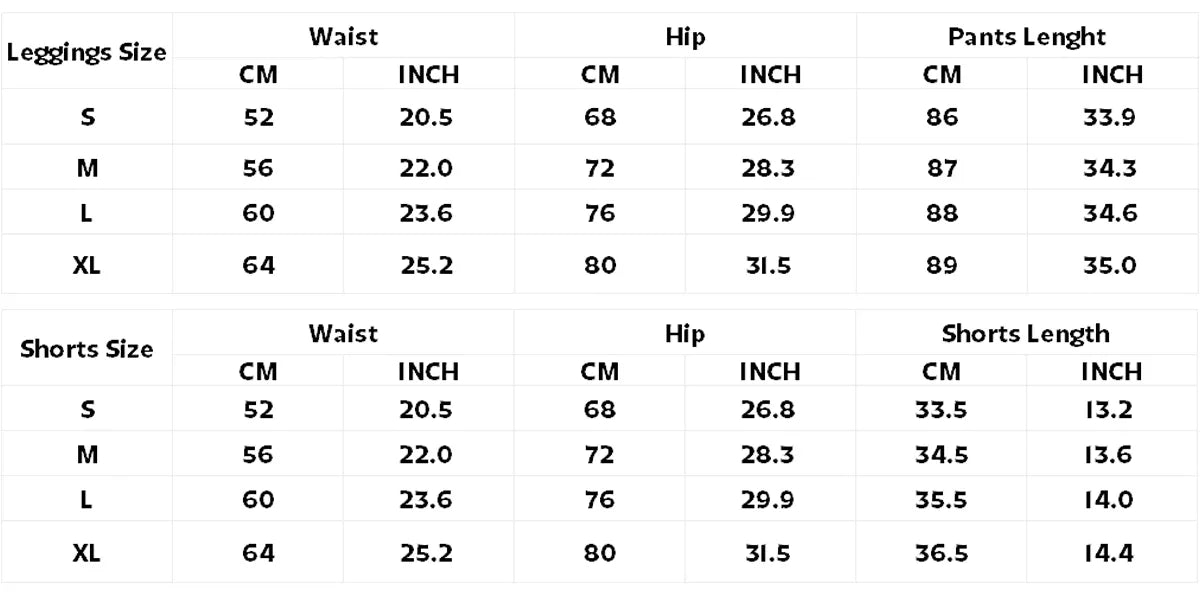Click the 86 cm pants length value
The image size is (1200, 597).
click(x=942, y=117)
